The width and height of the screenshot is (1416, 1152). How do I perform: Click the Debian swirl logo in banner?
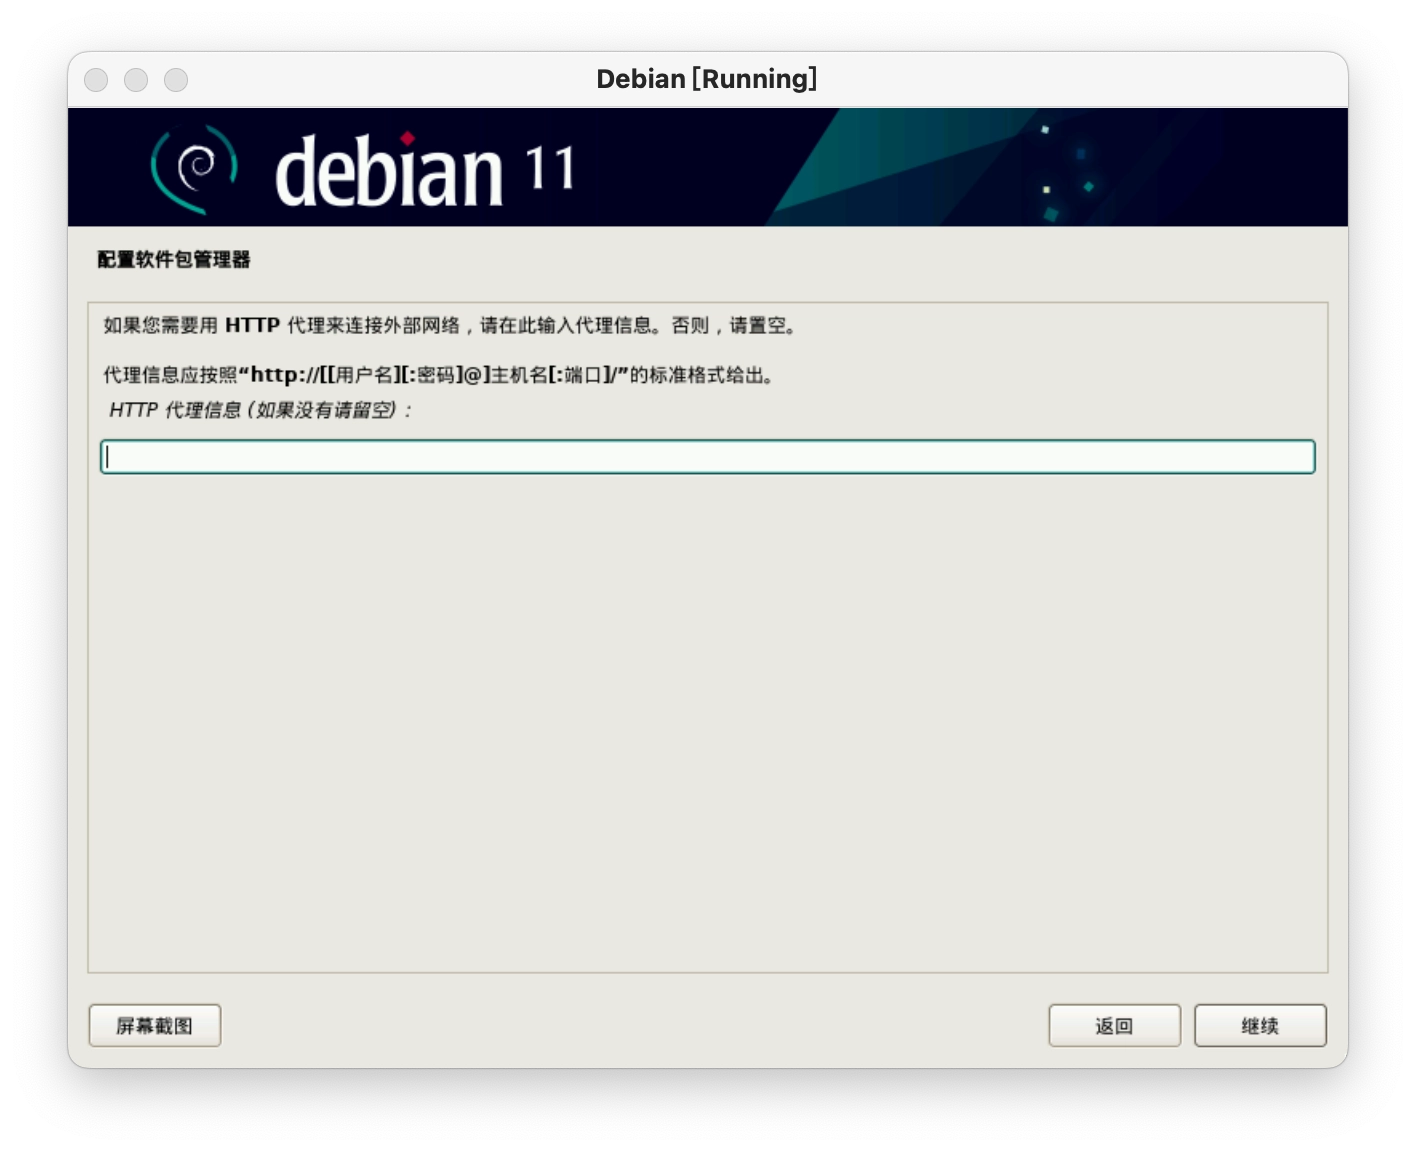(194, 168)
